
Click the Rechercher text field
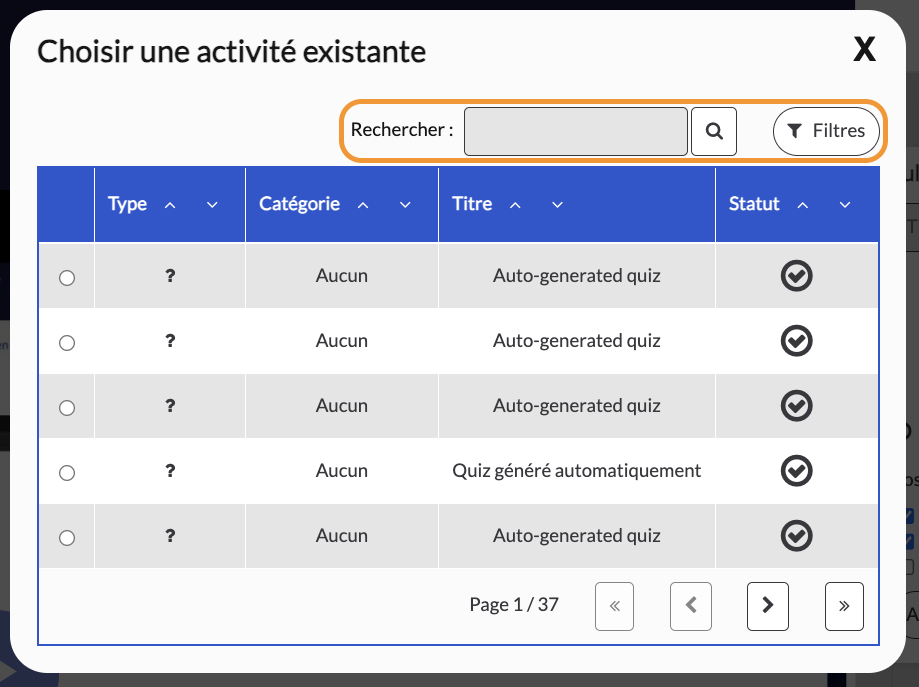(576, 131)
